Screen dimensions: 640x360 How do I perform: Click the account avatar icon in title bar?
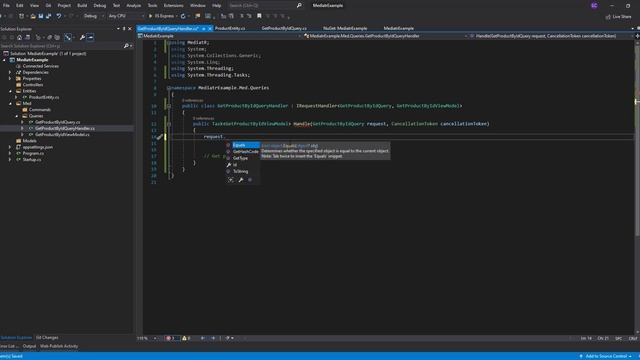(594, 6)
